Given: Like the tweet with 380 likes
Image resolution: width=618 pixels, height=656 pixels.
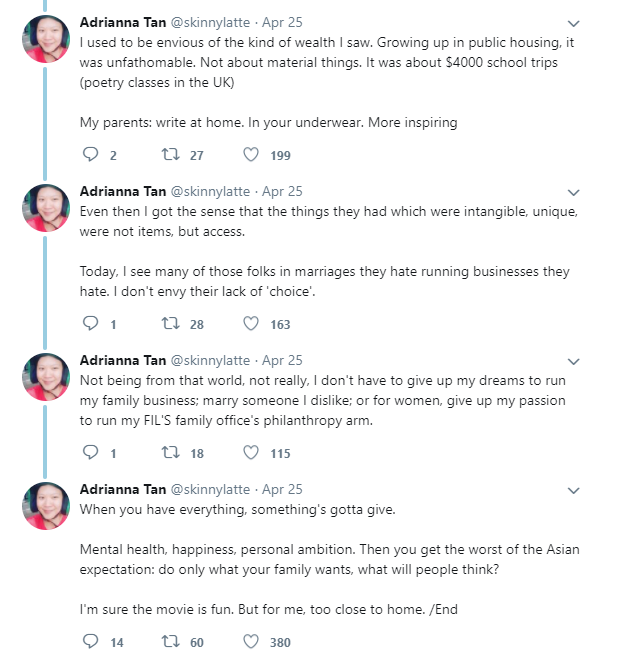Looking at the screenshot, I should [x=252, y=642].
